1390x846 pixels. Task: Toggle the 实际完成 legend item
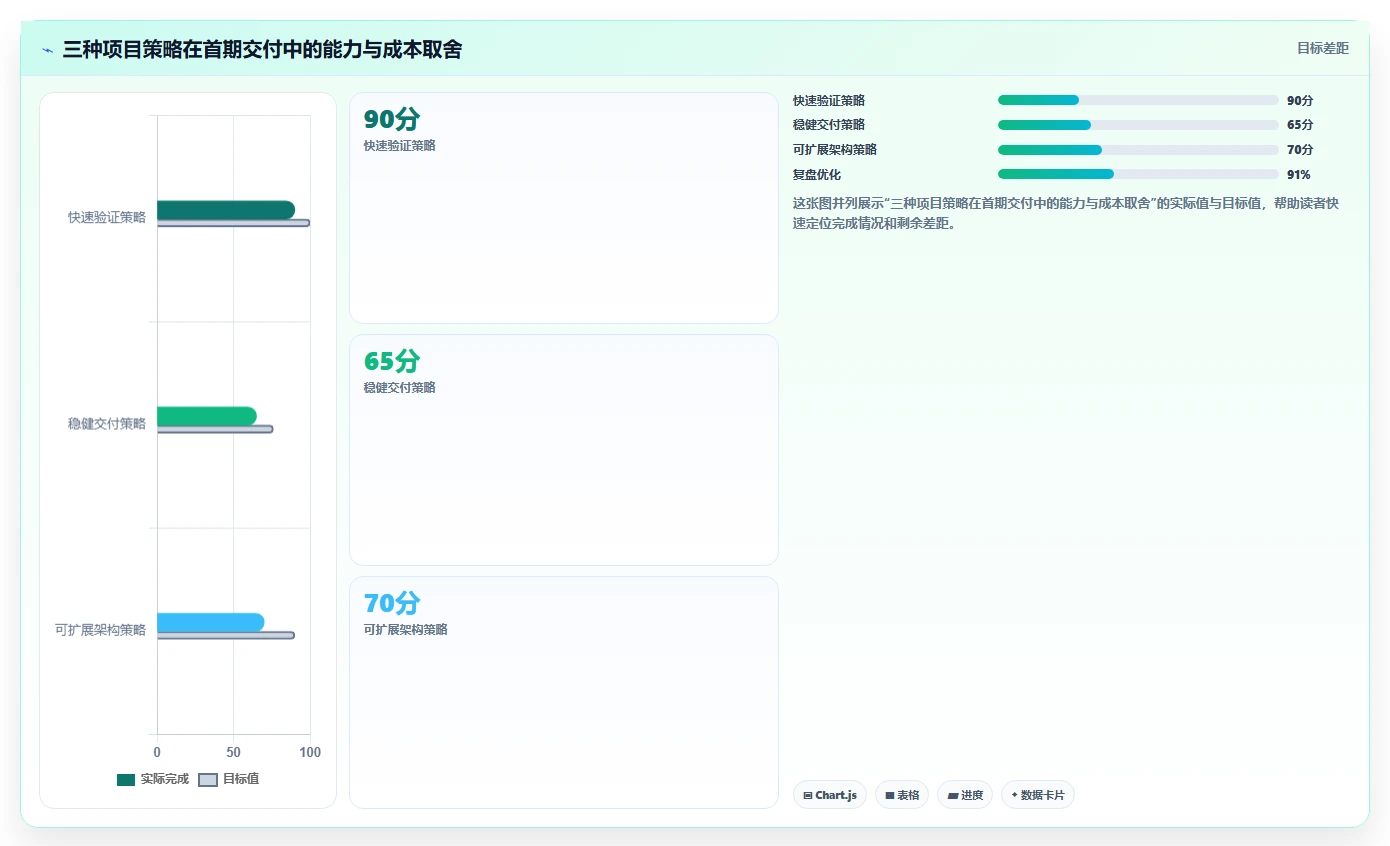click(x=153, y=779)
